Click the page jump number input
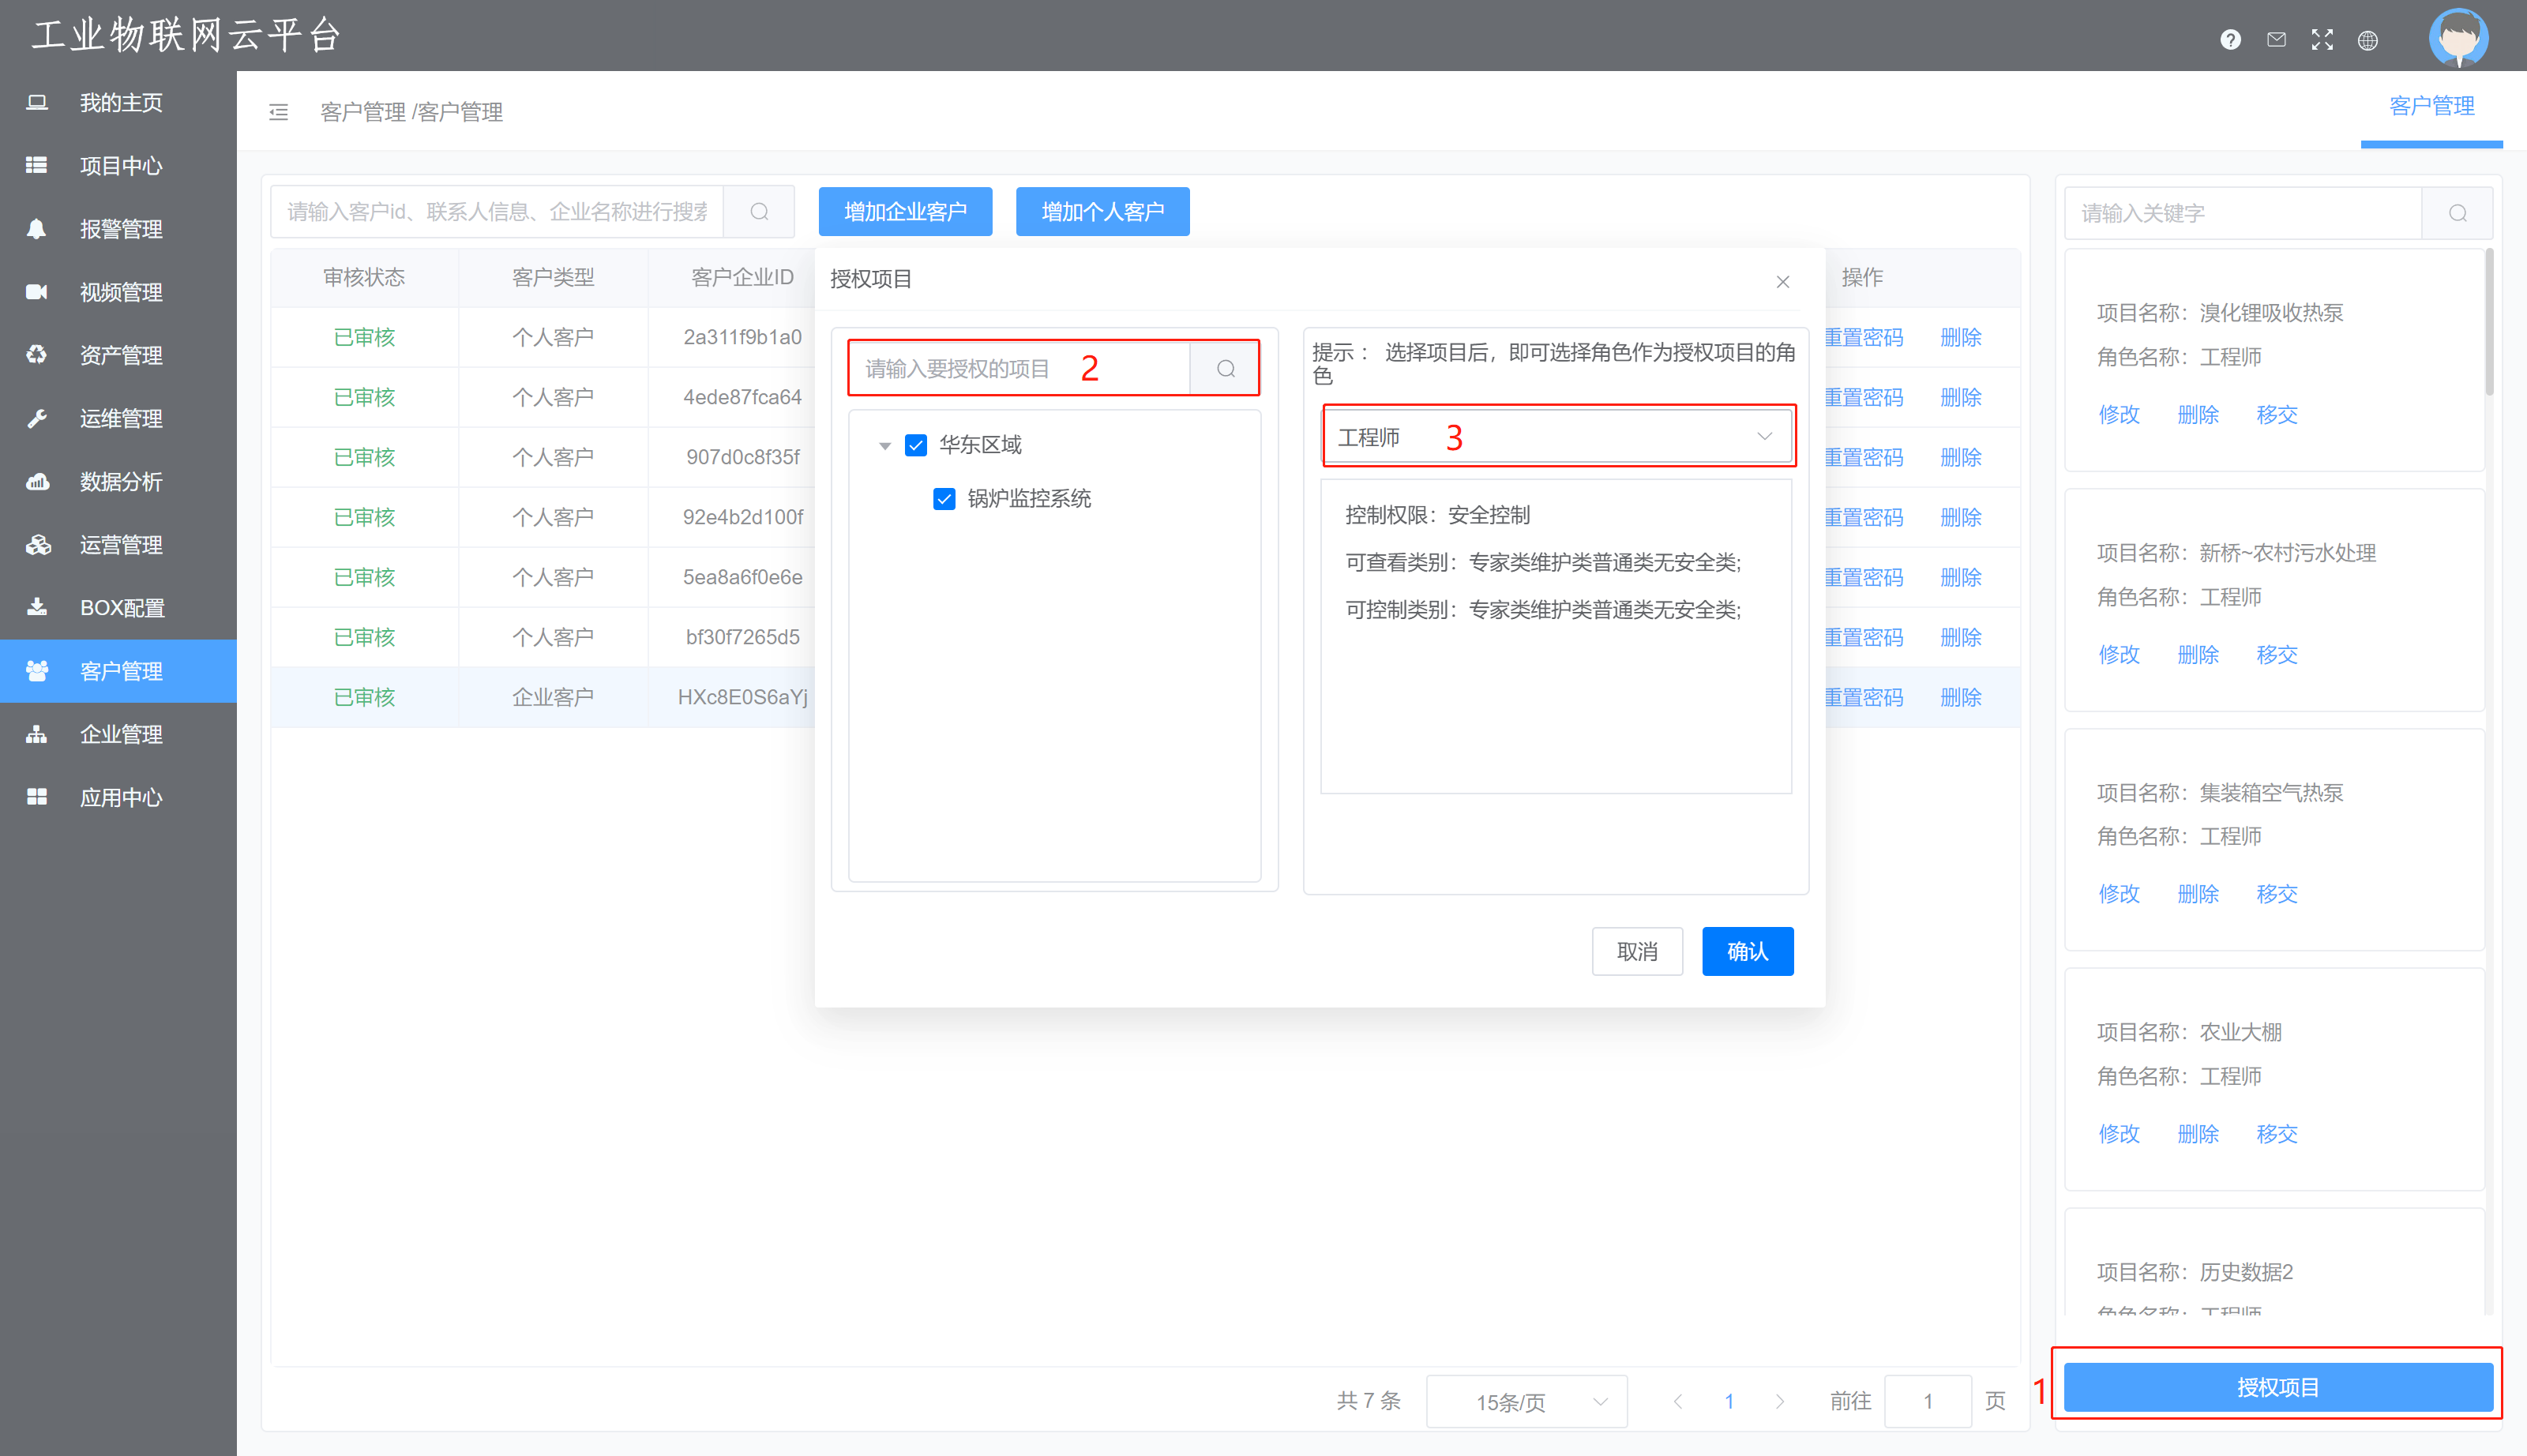The image size is (2527, 1456). [1927, 1402]
